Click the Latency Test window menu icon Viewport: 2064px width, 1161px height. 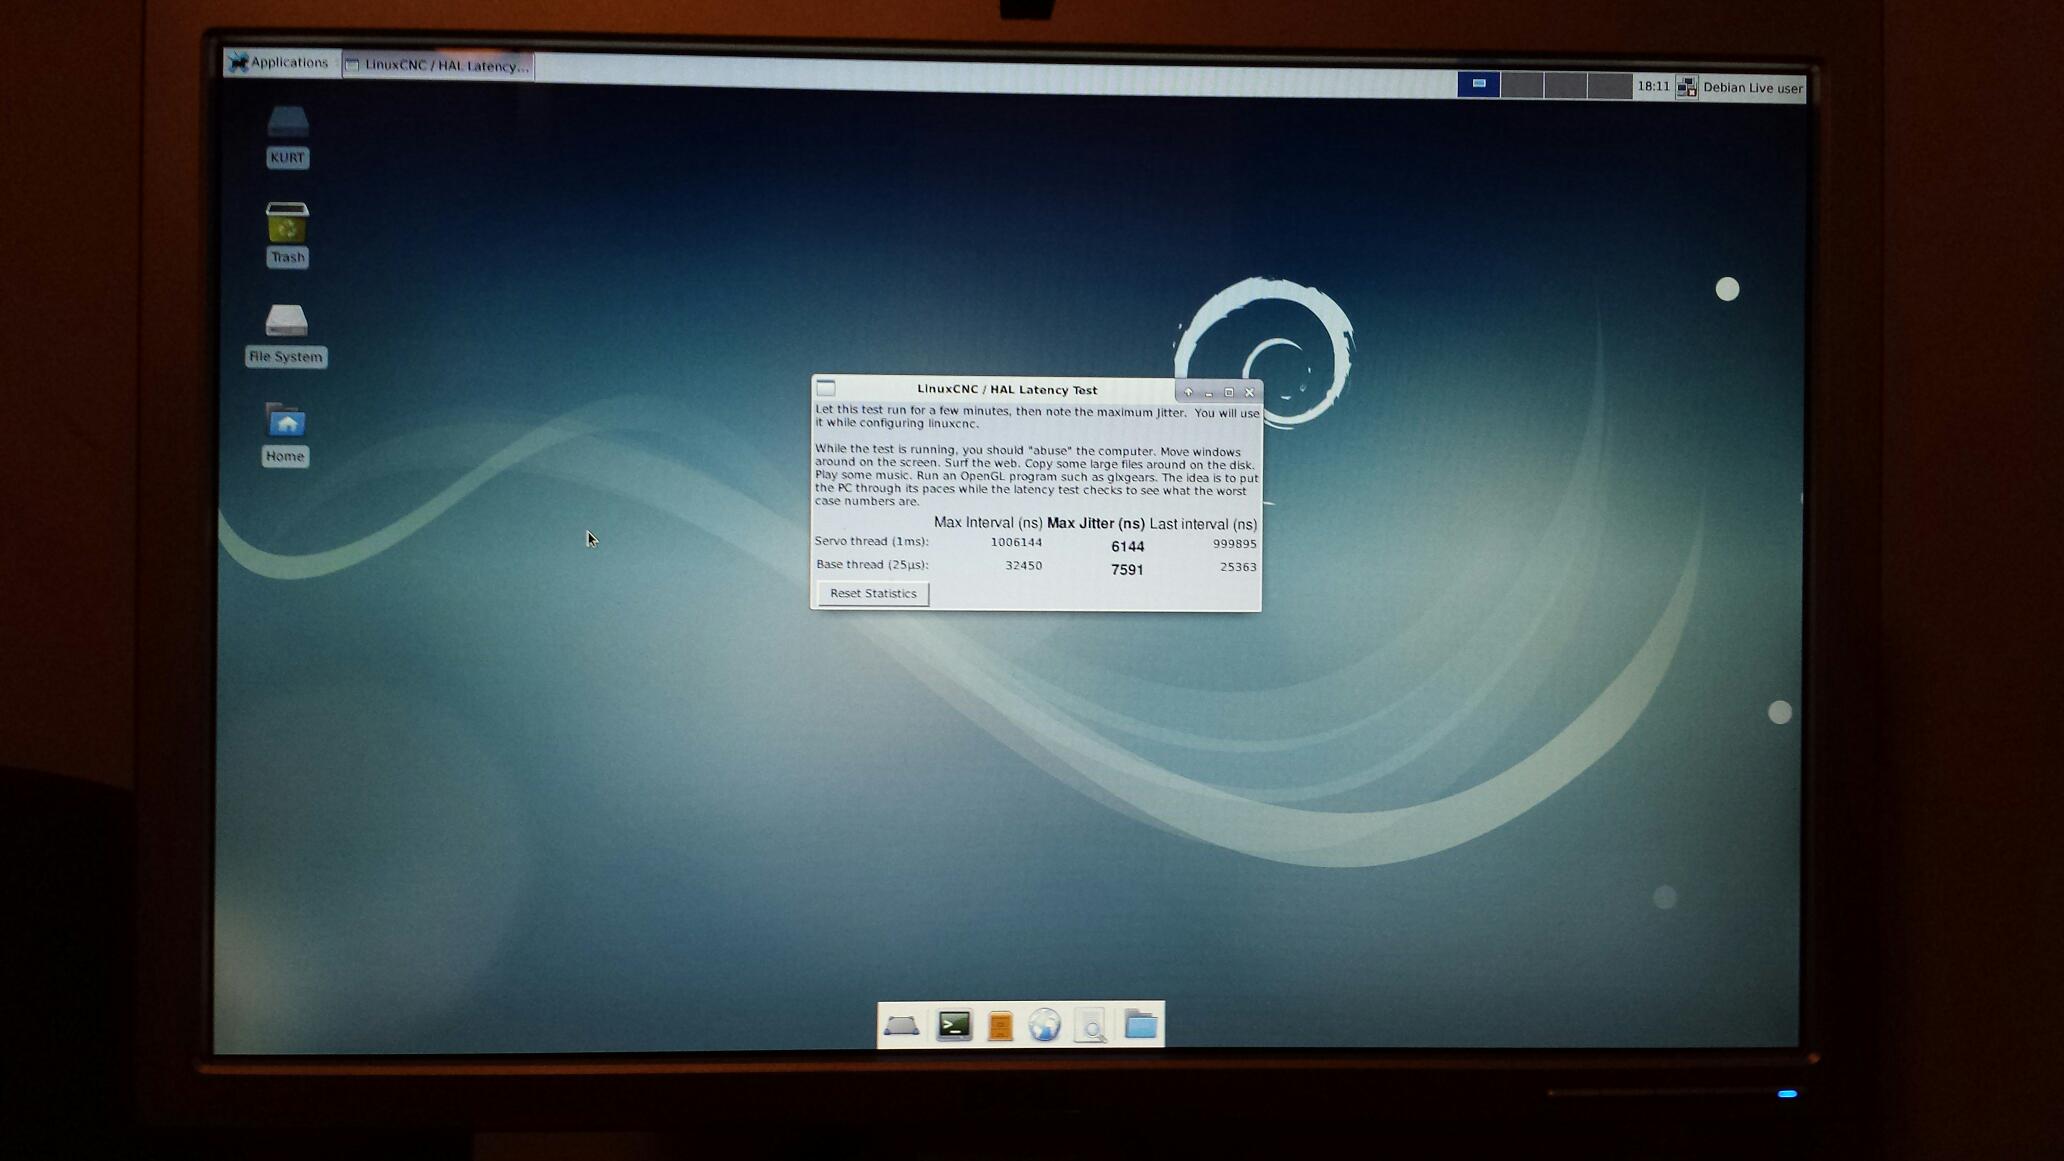[826, 388]
